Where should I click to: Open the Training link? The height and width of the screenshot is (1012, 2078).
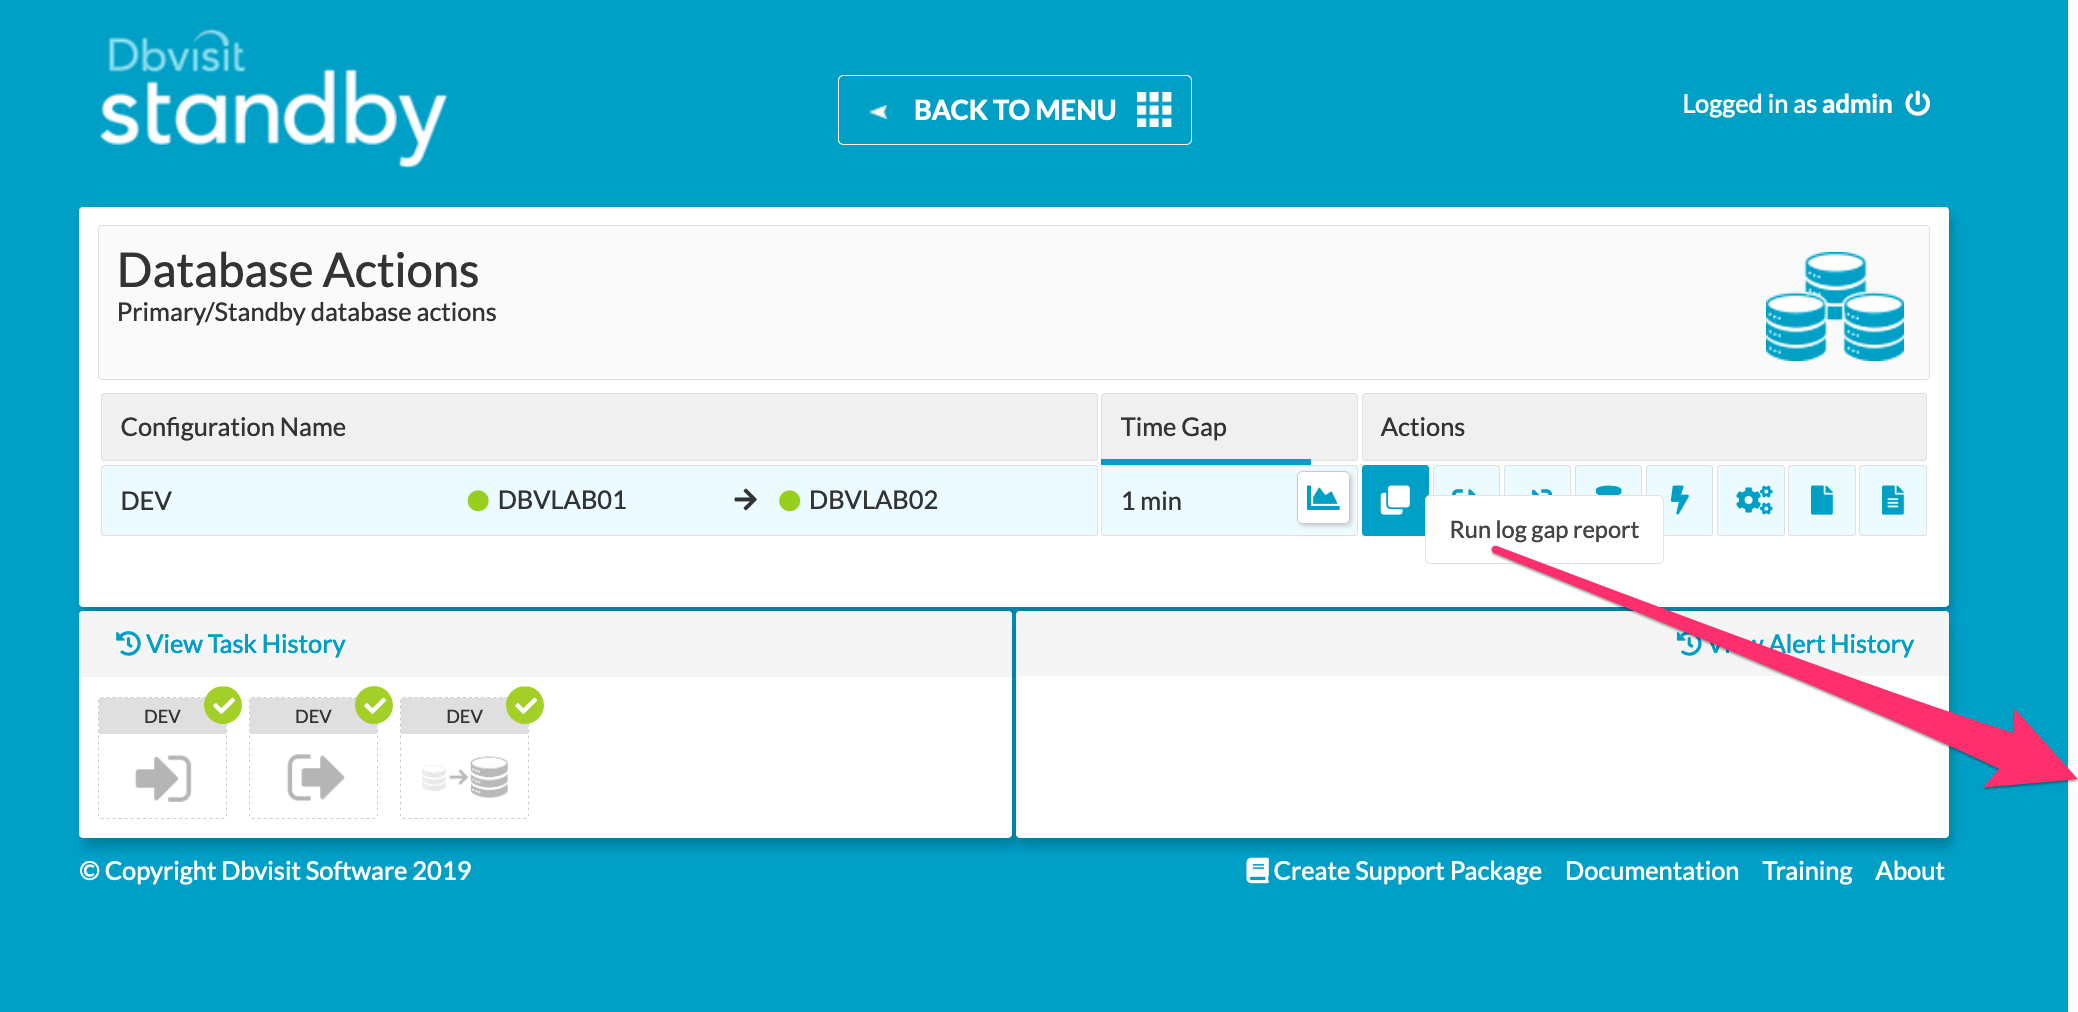(1807, 871)
